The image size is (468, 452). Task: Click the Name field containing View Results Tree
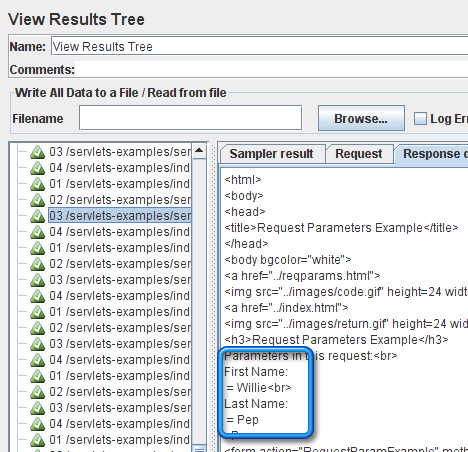259,46
